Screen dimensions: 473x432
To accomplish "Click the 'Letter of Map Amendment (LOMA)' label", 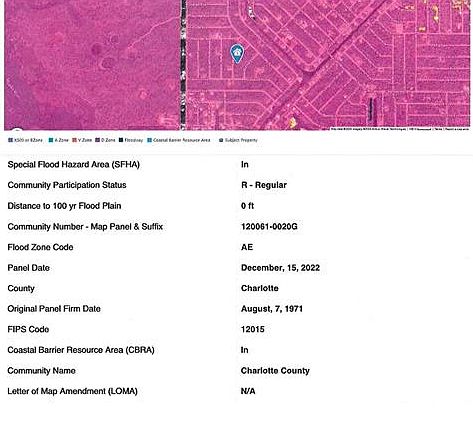I will click(x=72, y=391).
